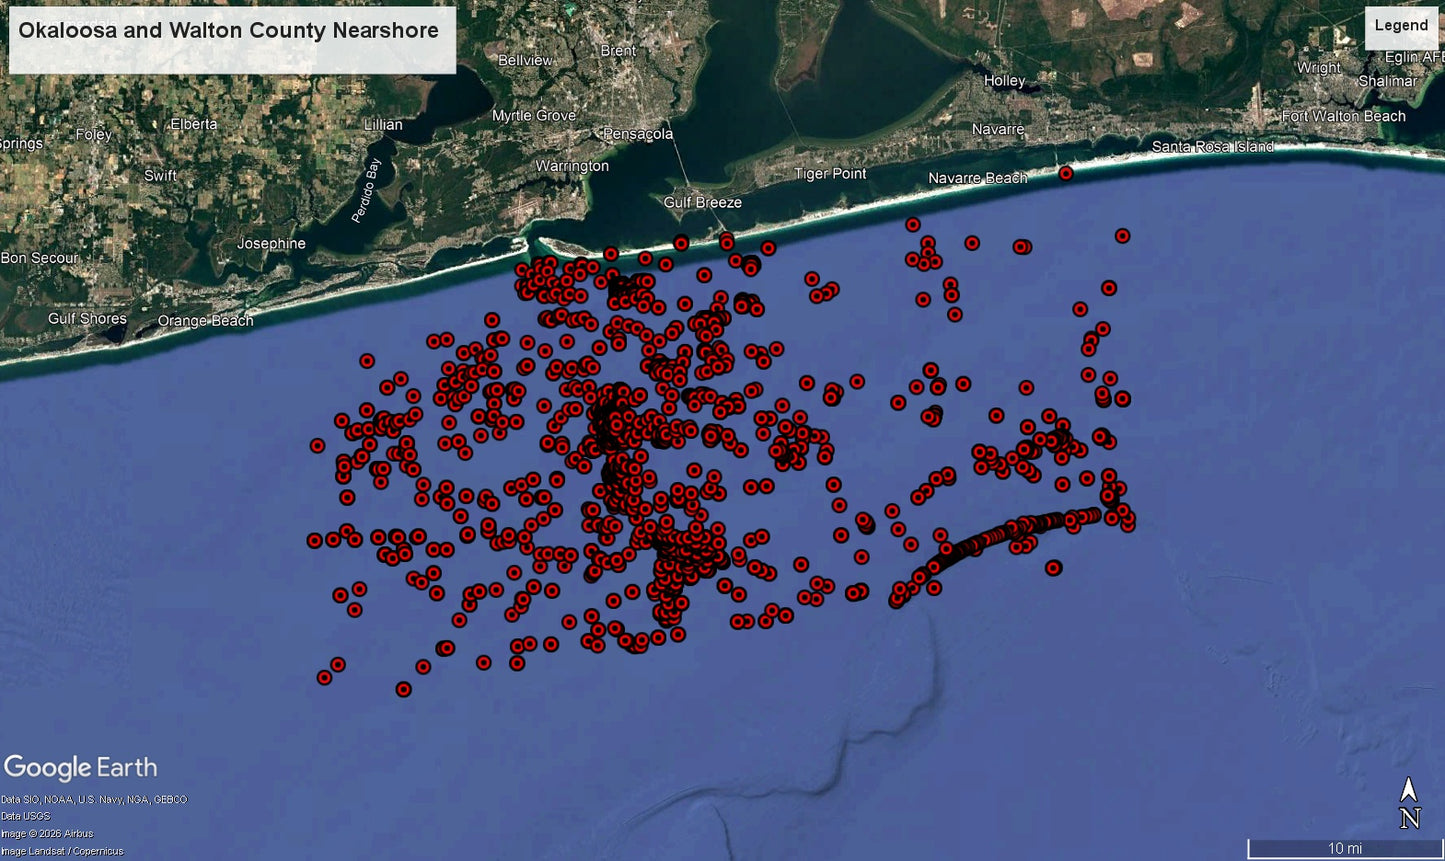Screen dimensions: 1445x861
Task: Click the Image Landsat / Copernicus attribution
Action: [x=62, y=851]
